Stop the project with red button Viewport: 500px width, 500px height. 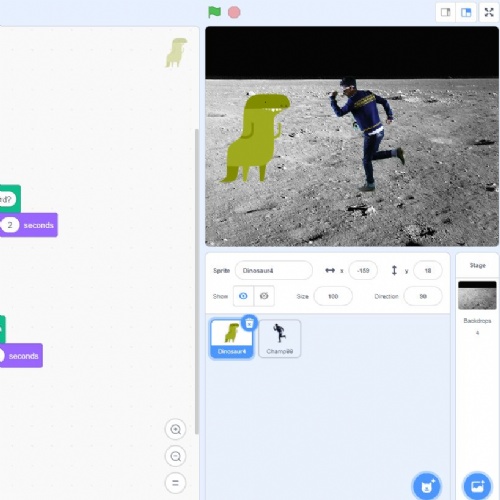click(x=234, y=12)
